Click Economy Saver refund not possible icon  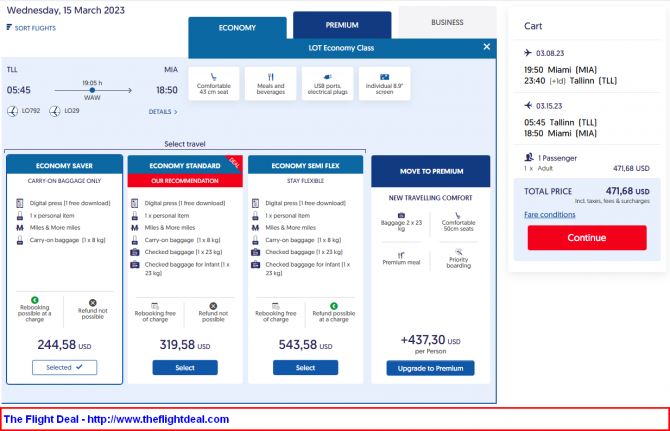point(93,302)
